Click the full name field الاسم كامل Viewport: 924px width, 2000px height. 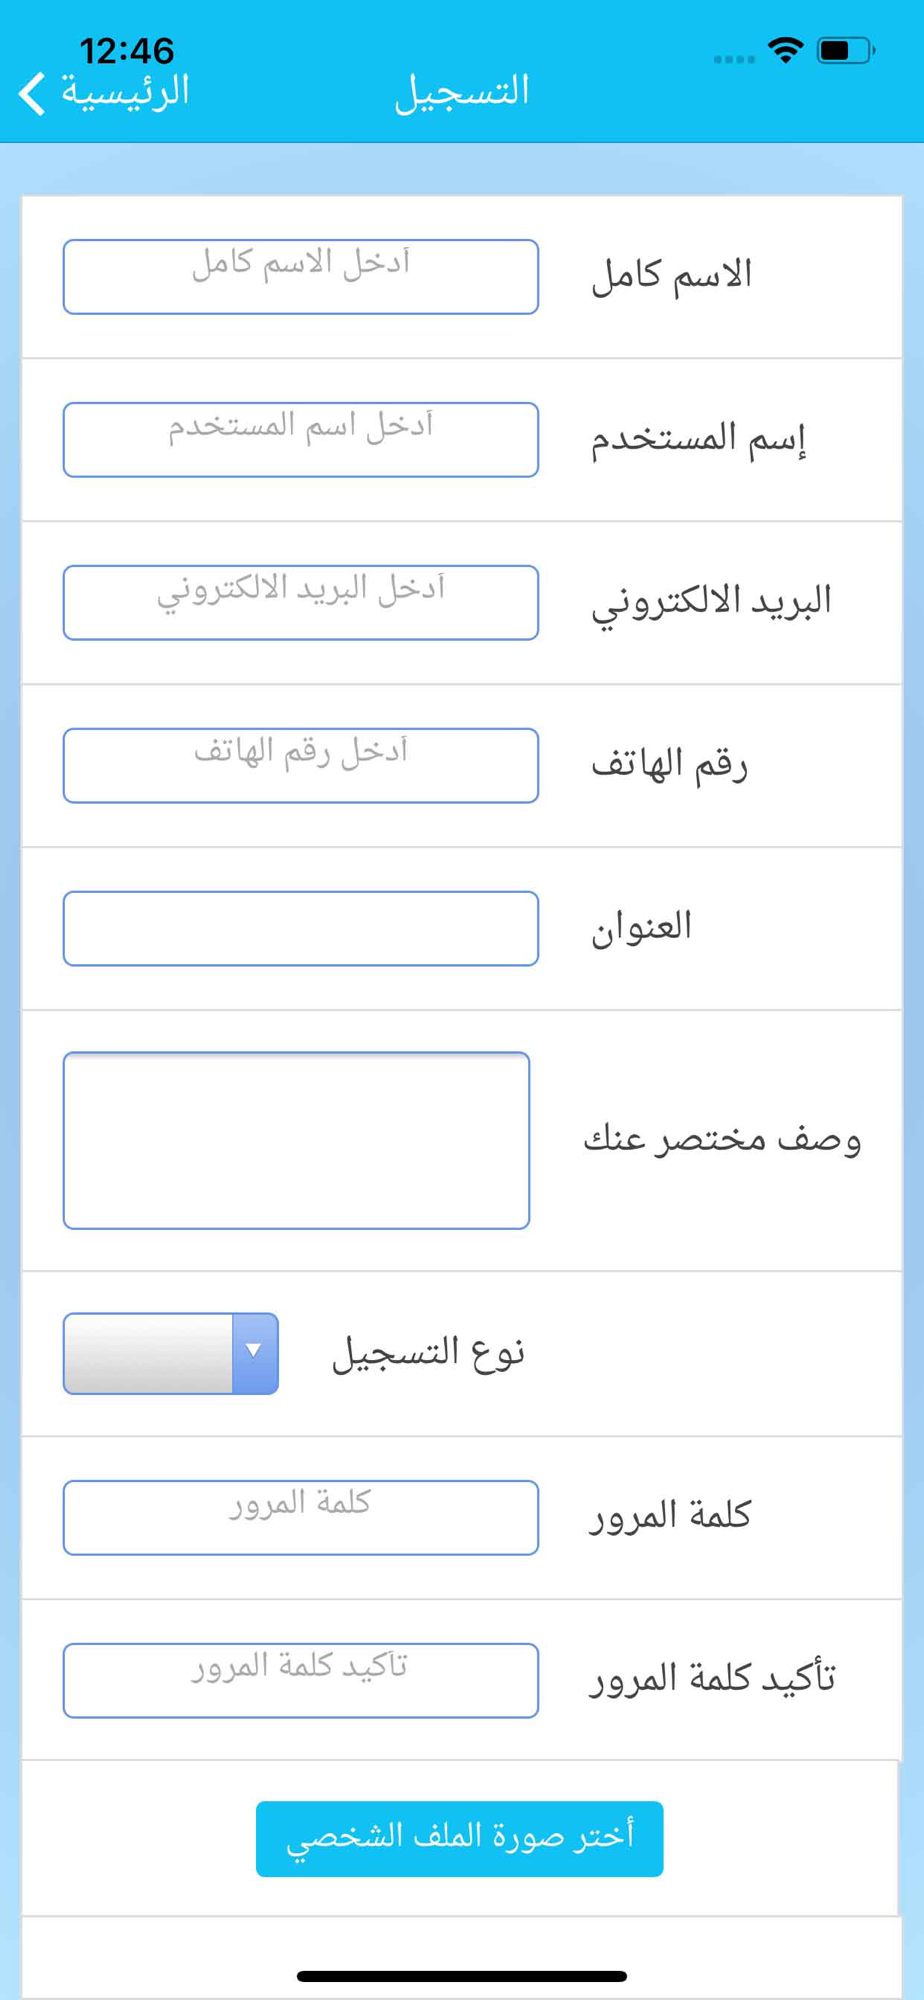pyautogui.click(x=301, y=277)
